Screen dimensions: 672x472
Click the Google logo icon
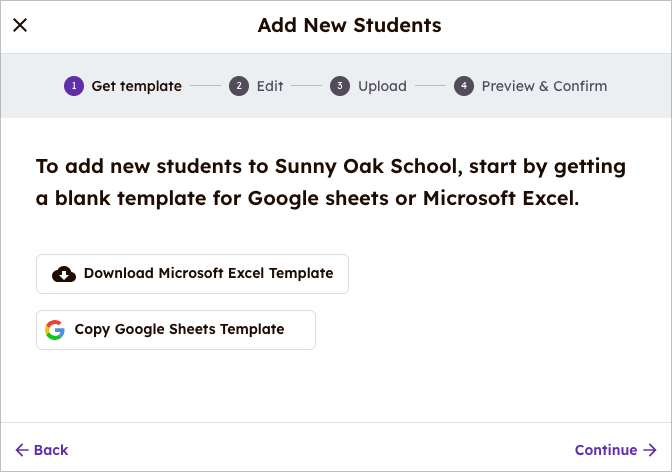55,330
